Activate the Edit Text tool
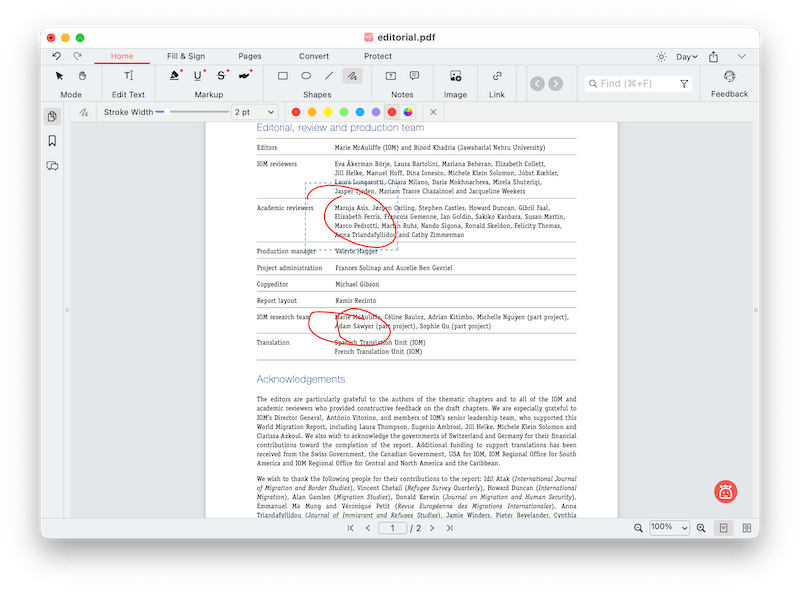The width and height of the screenshot is (800, 592). pos(129,76)
